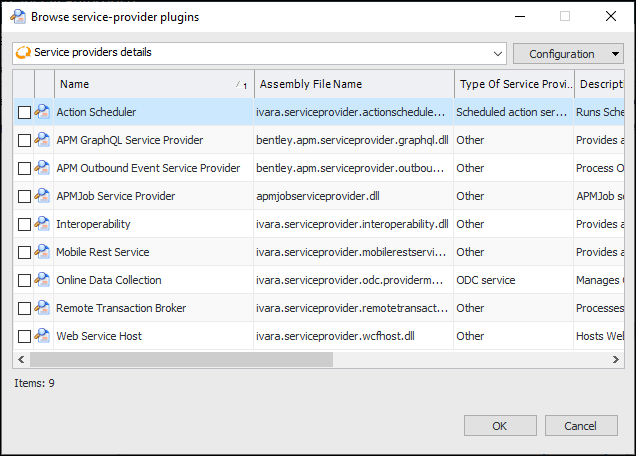The width and height of the screenshot is (636, 456).
Task: Click the plugin icon beside Remote Transaction Broker
Action: tap(43, 308)
